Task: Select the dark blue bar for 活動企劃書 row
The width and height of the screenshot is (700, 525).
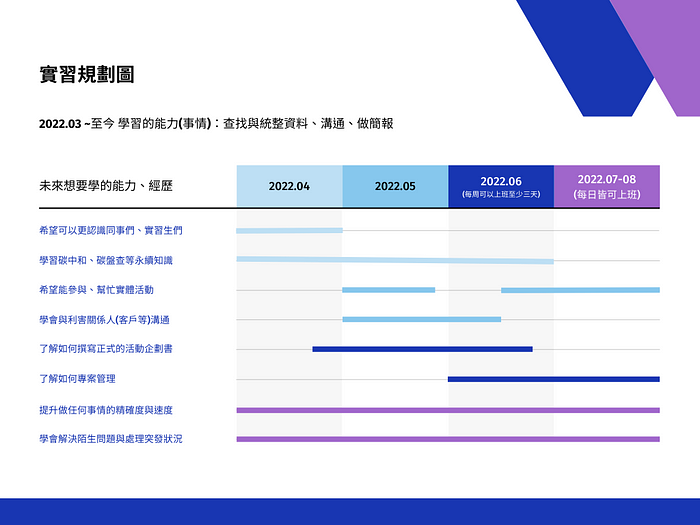Action: [x=422, y=349]
